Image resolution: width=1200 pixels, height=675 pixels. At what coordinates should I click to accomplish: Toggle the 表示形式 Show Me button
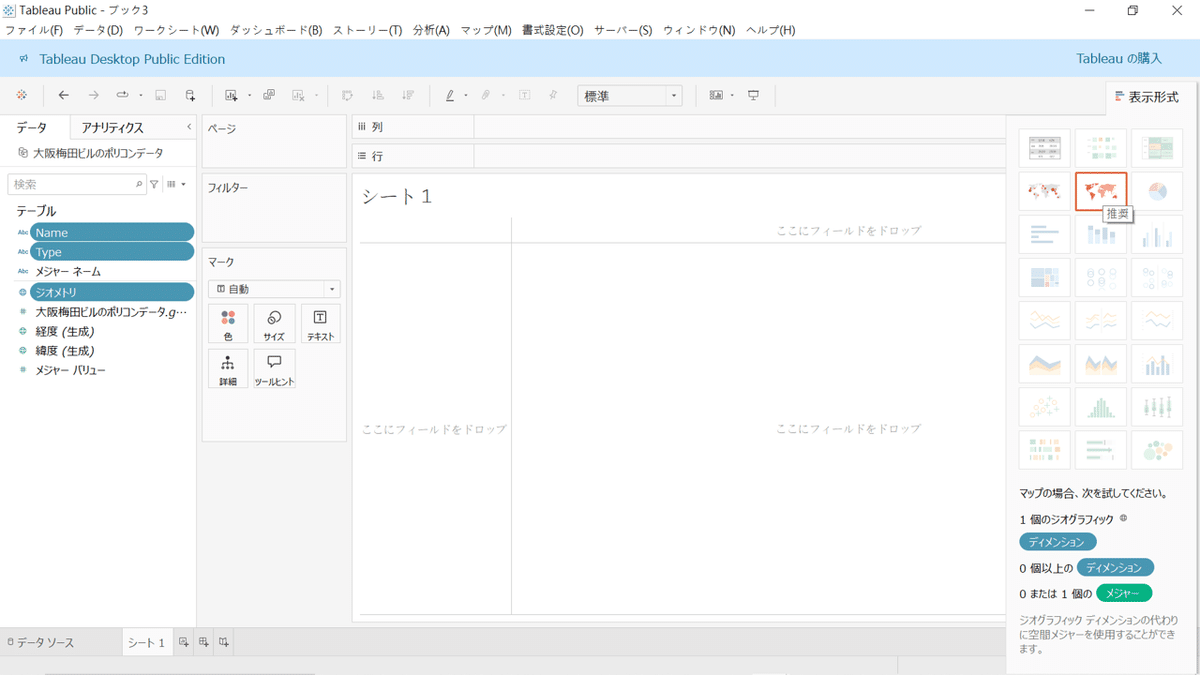(x=1145, y=97)
